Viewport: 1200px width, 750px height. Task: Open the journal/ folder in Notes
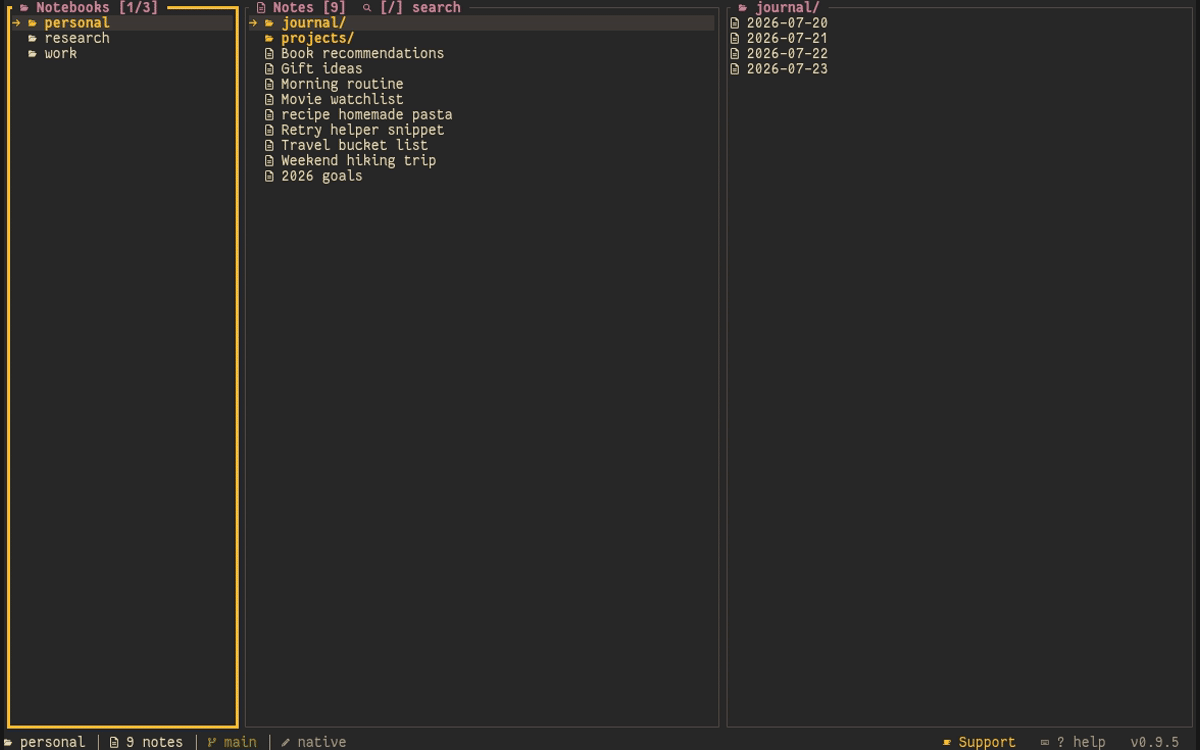coord(481,23)
